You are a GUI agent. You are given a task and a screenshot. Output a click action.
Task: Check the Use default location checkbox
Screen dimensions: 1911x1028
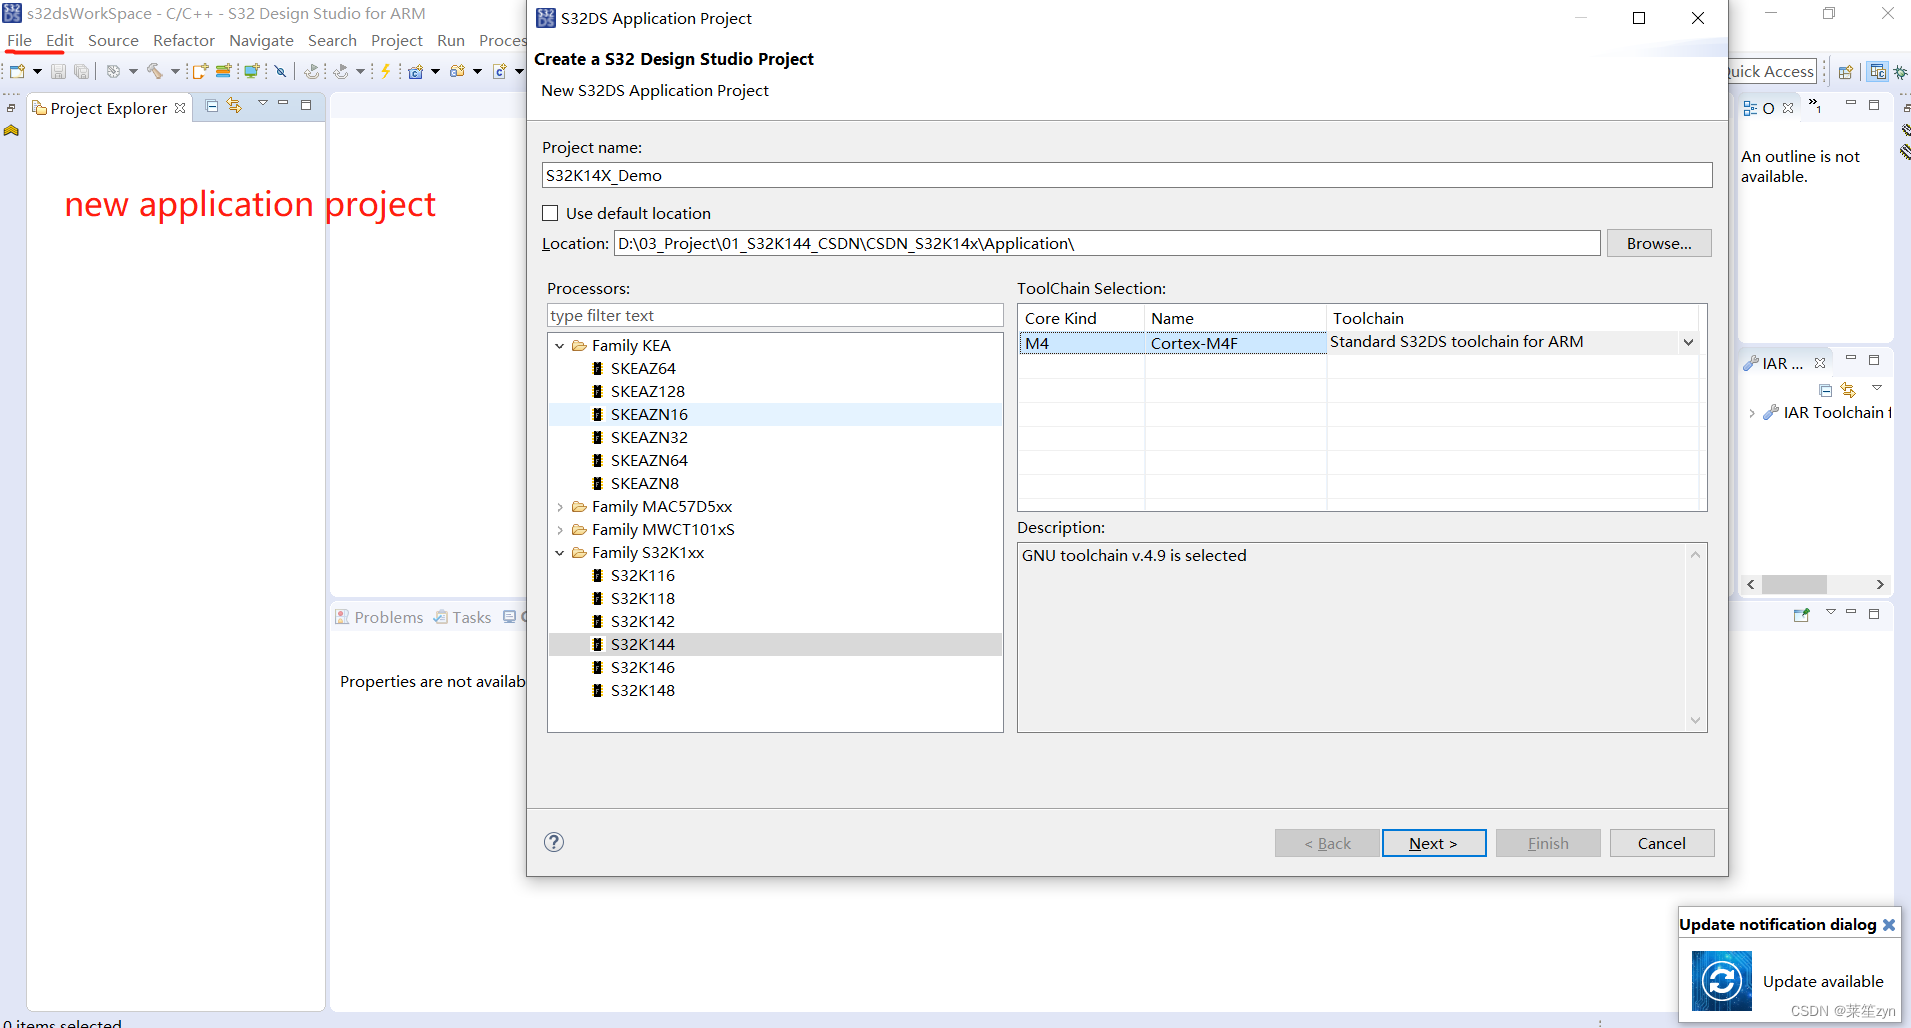550,213
